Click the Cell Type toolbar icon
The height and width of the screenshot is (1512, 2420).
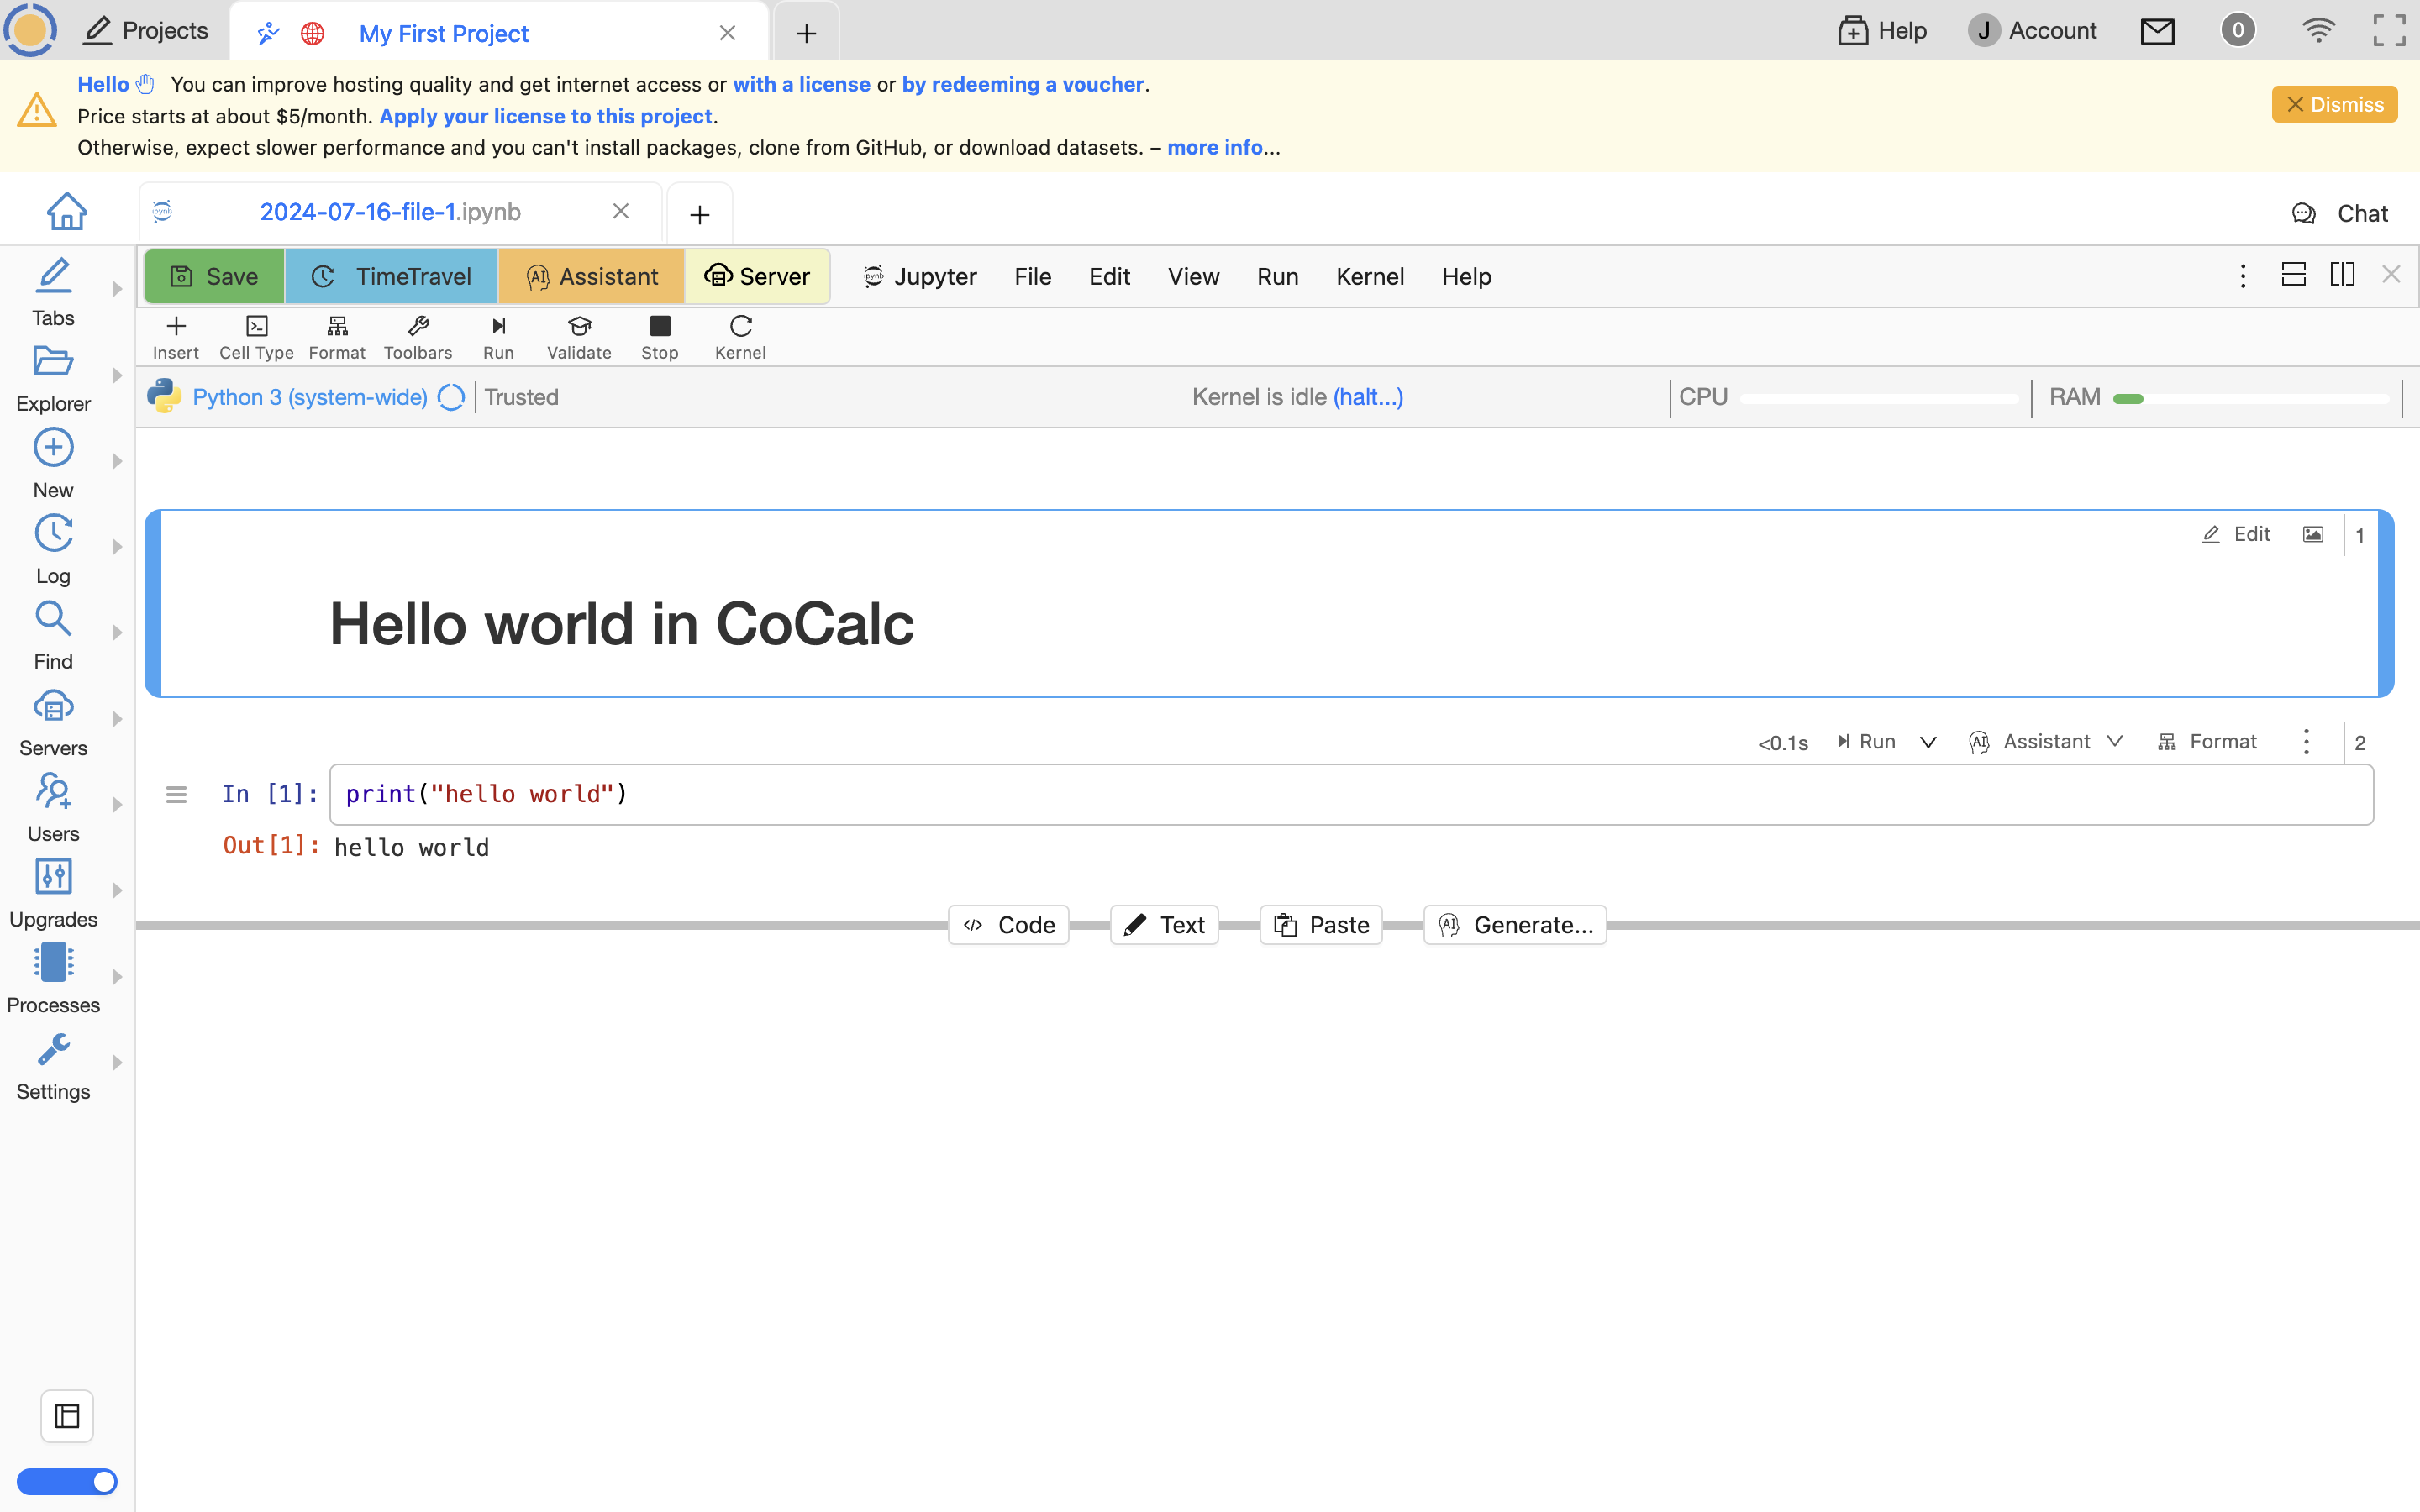(256, 337)
